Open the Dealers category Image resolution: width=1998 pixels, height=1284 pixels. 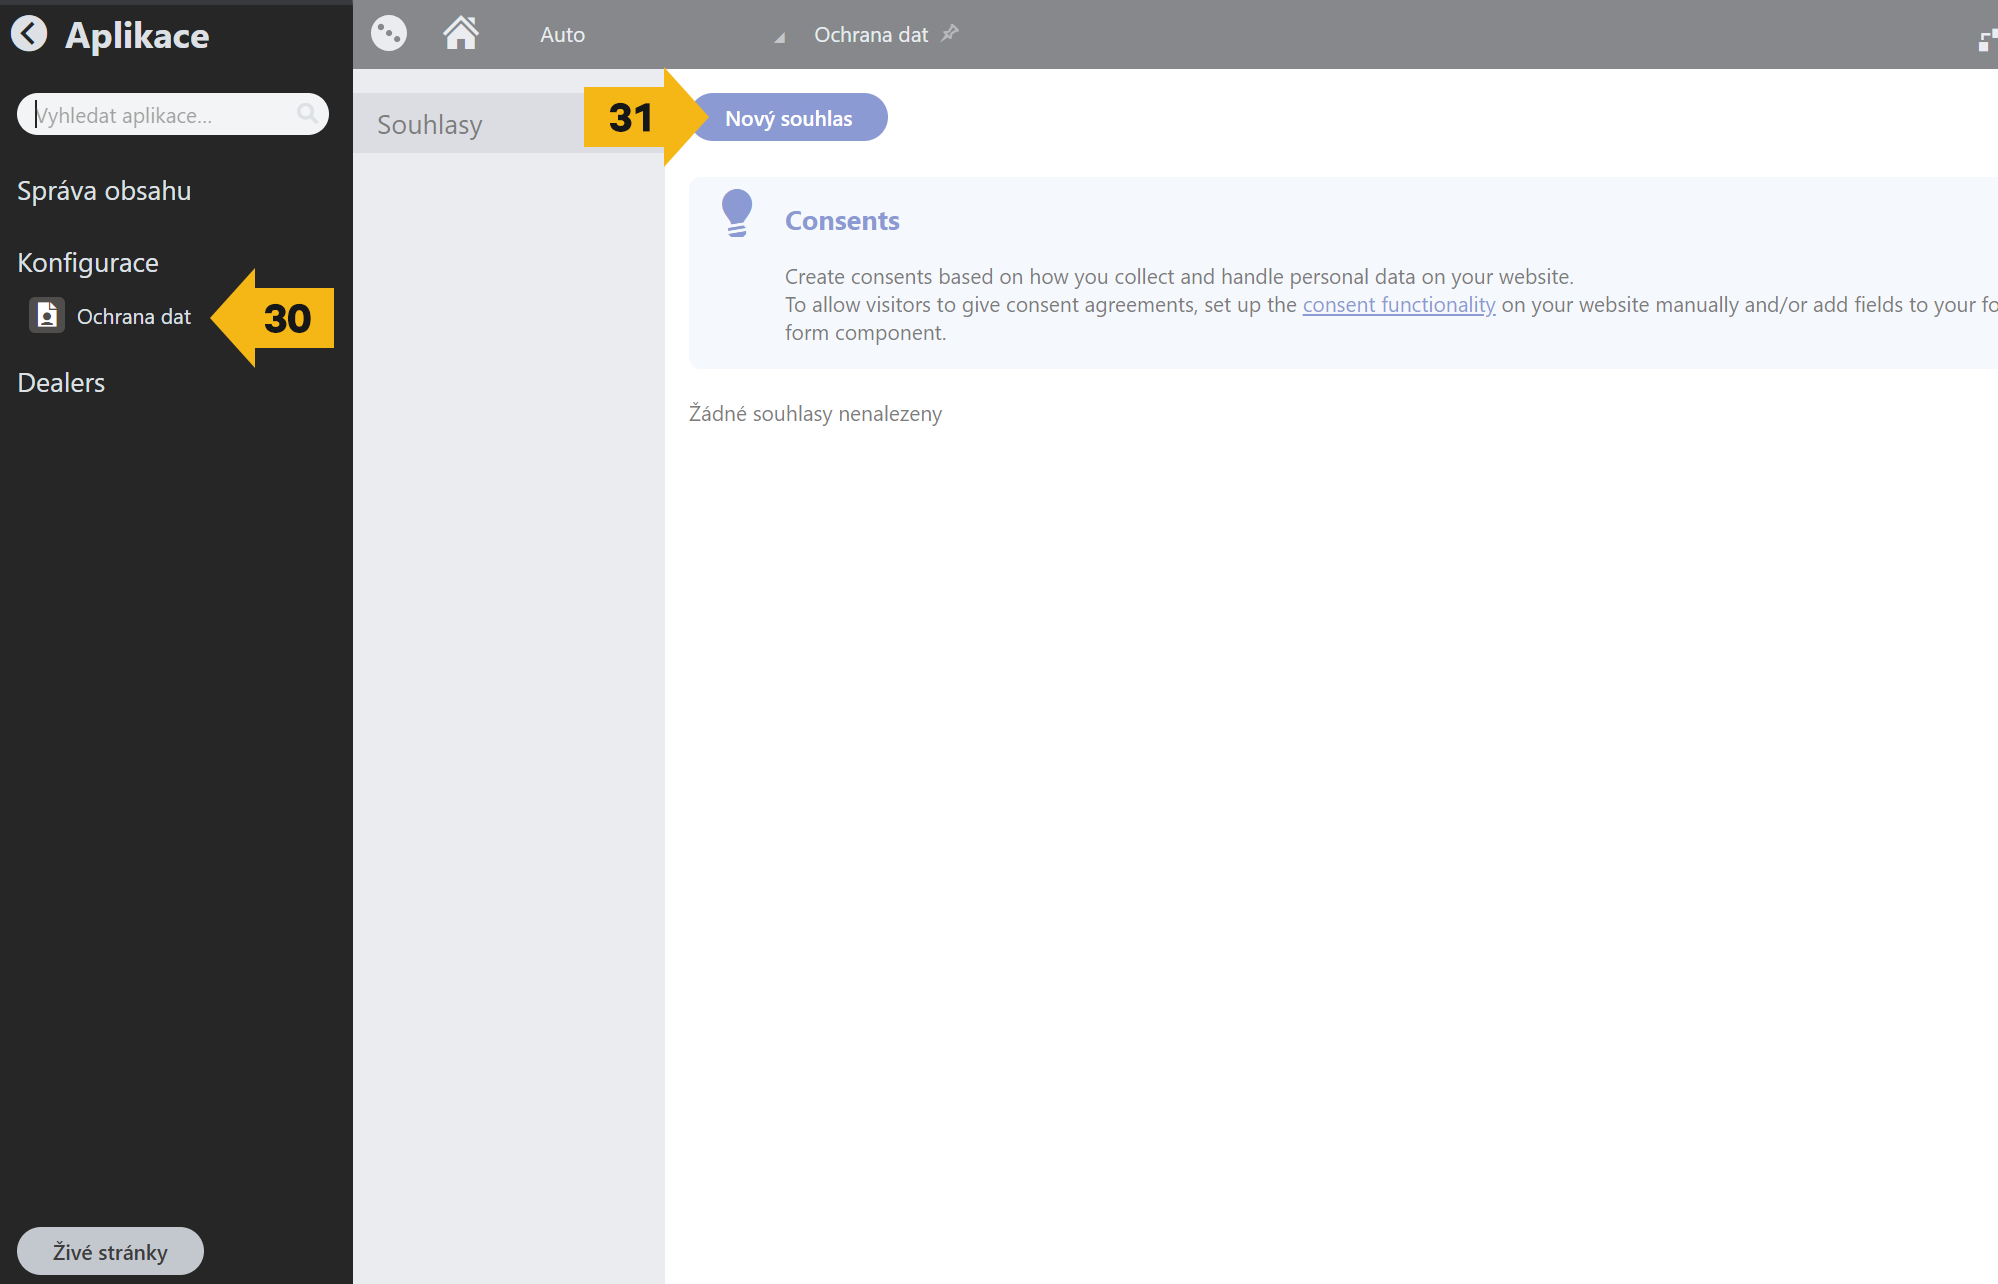61,383
